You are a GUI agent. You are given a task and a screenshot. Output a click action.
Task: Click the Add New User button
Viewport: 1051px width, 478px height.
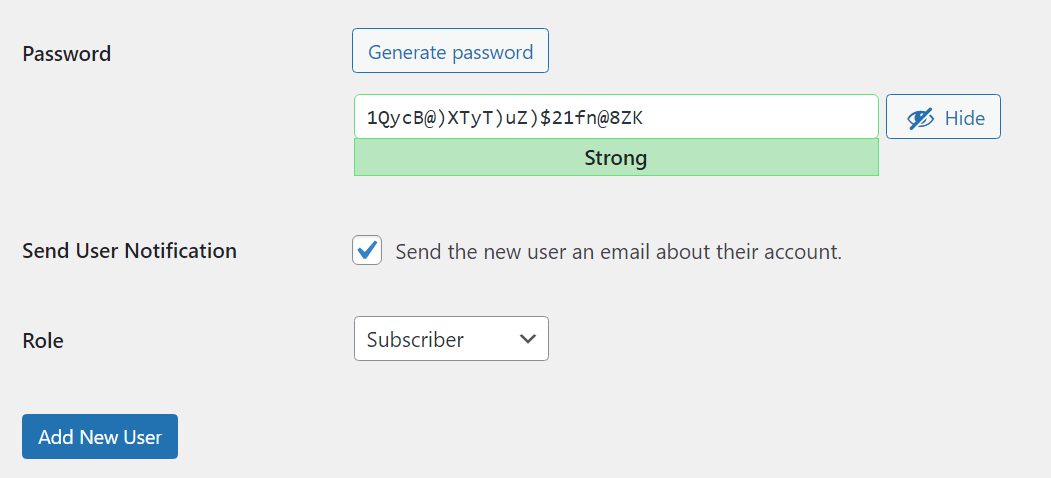tap(100, 436)
